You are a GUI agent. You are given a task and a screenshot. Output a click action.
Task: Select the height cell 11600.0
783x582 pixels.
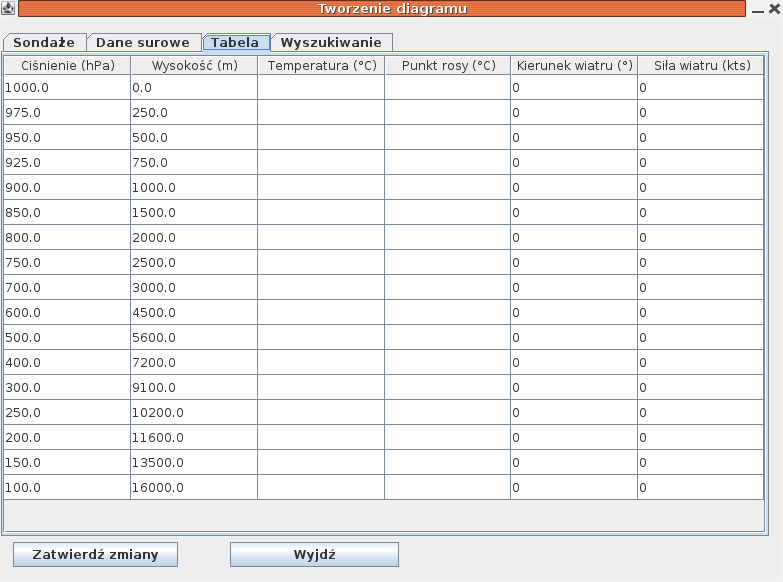pos(194,437)
